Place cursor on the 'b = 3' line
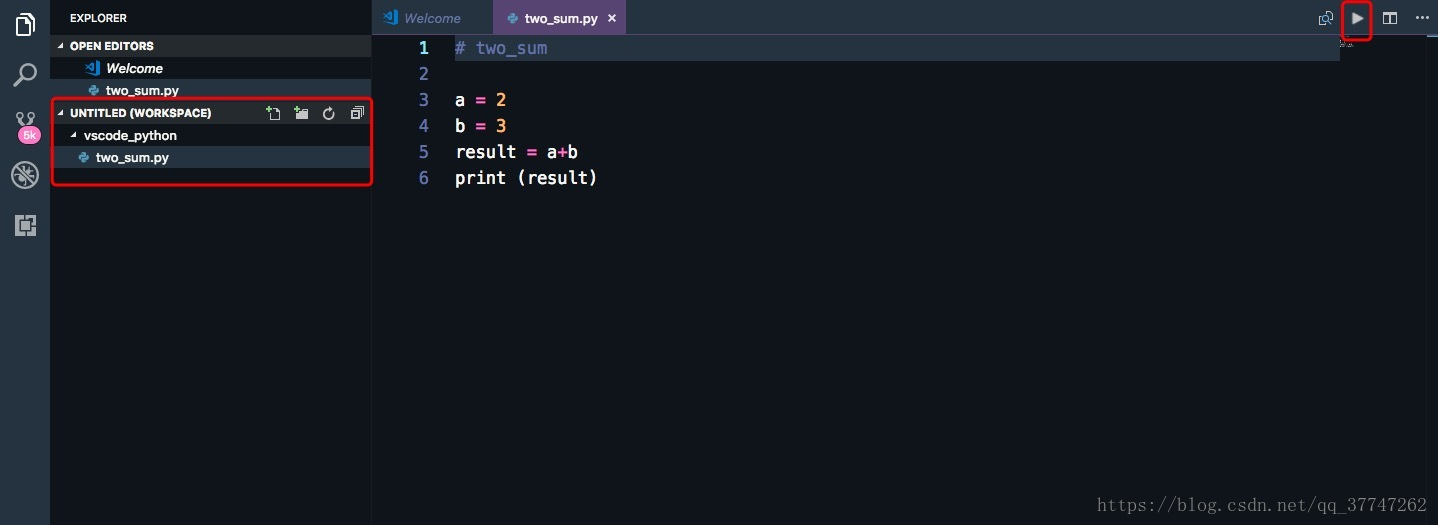 (x=481, y=126)
